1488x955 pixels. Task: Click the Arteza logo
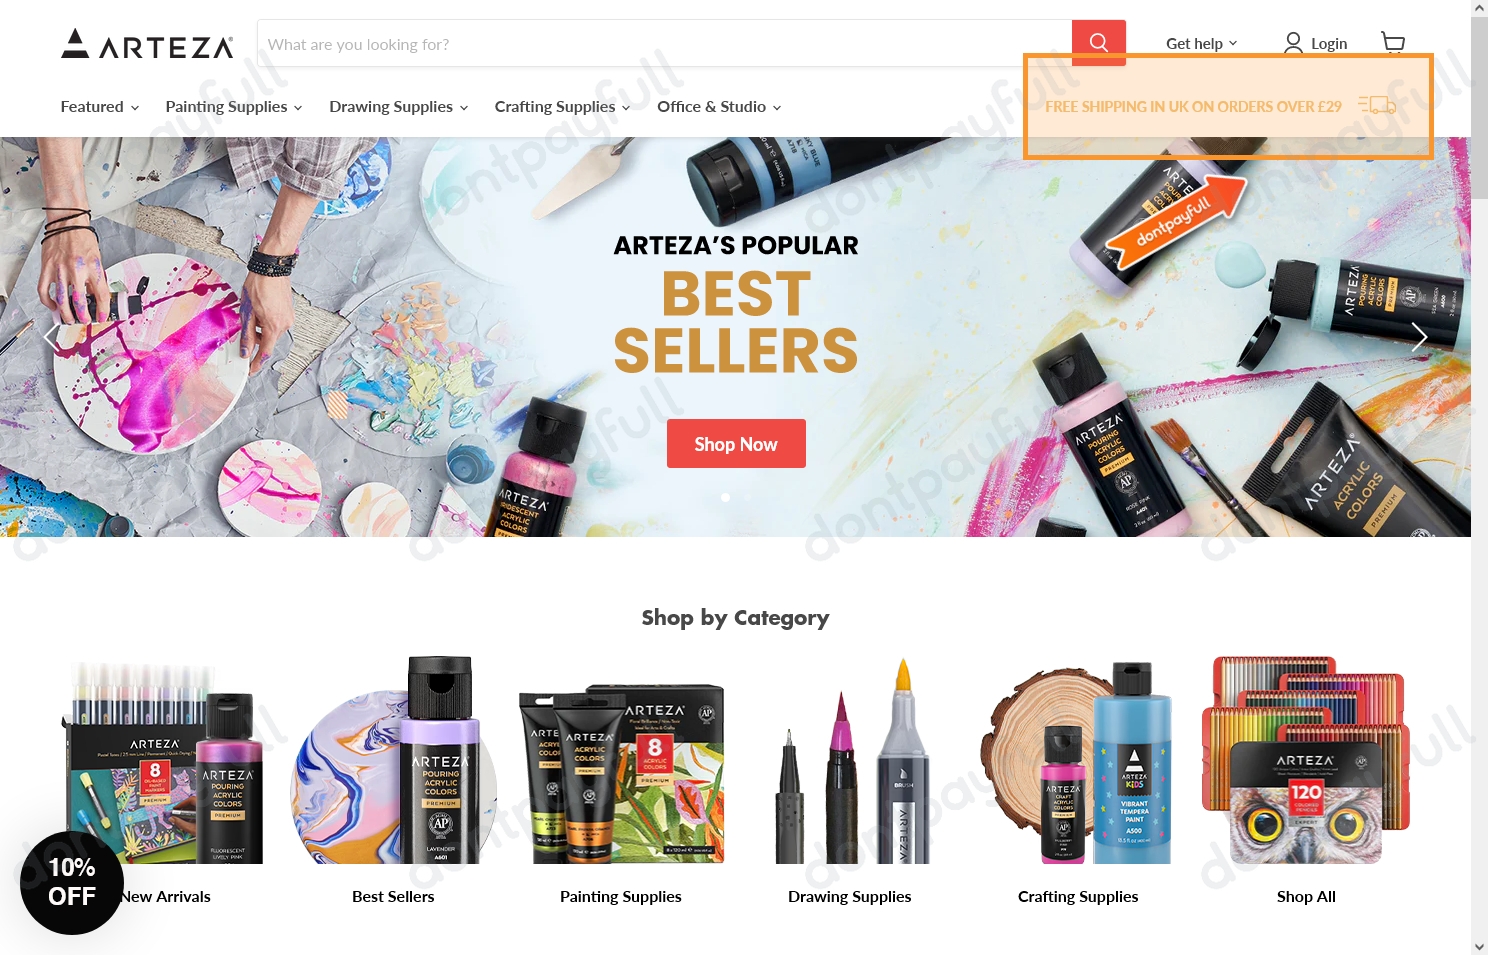(147, 43)
